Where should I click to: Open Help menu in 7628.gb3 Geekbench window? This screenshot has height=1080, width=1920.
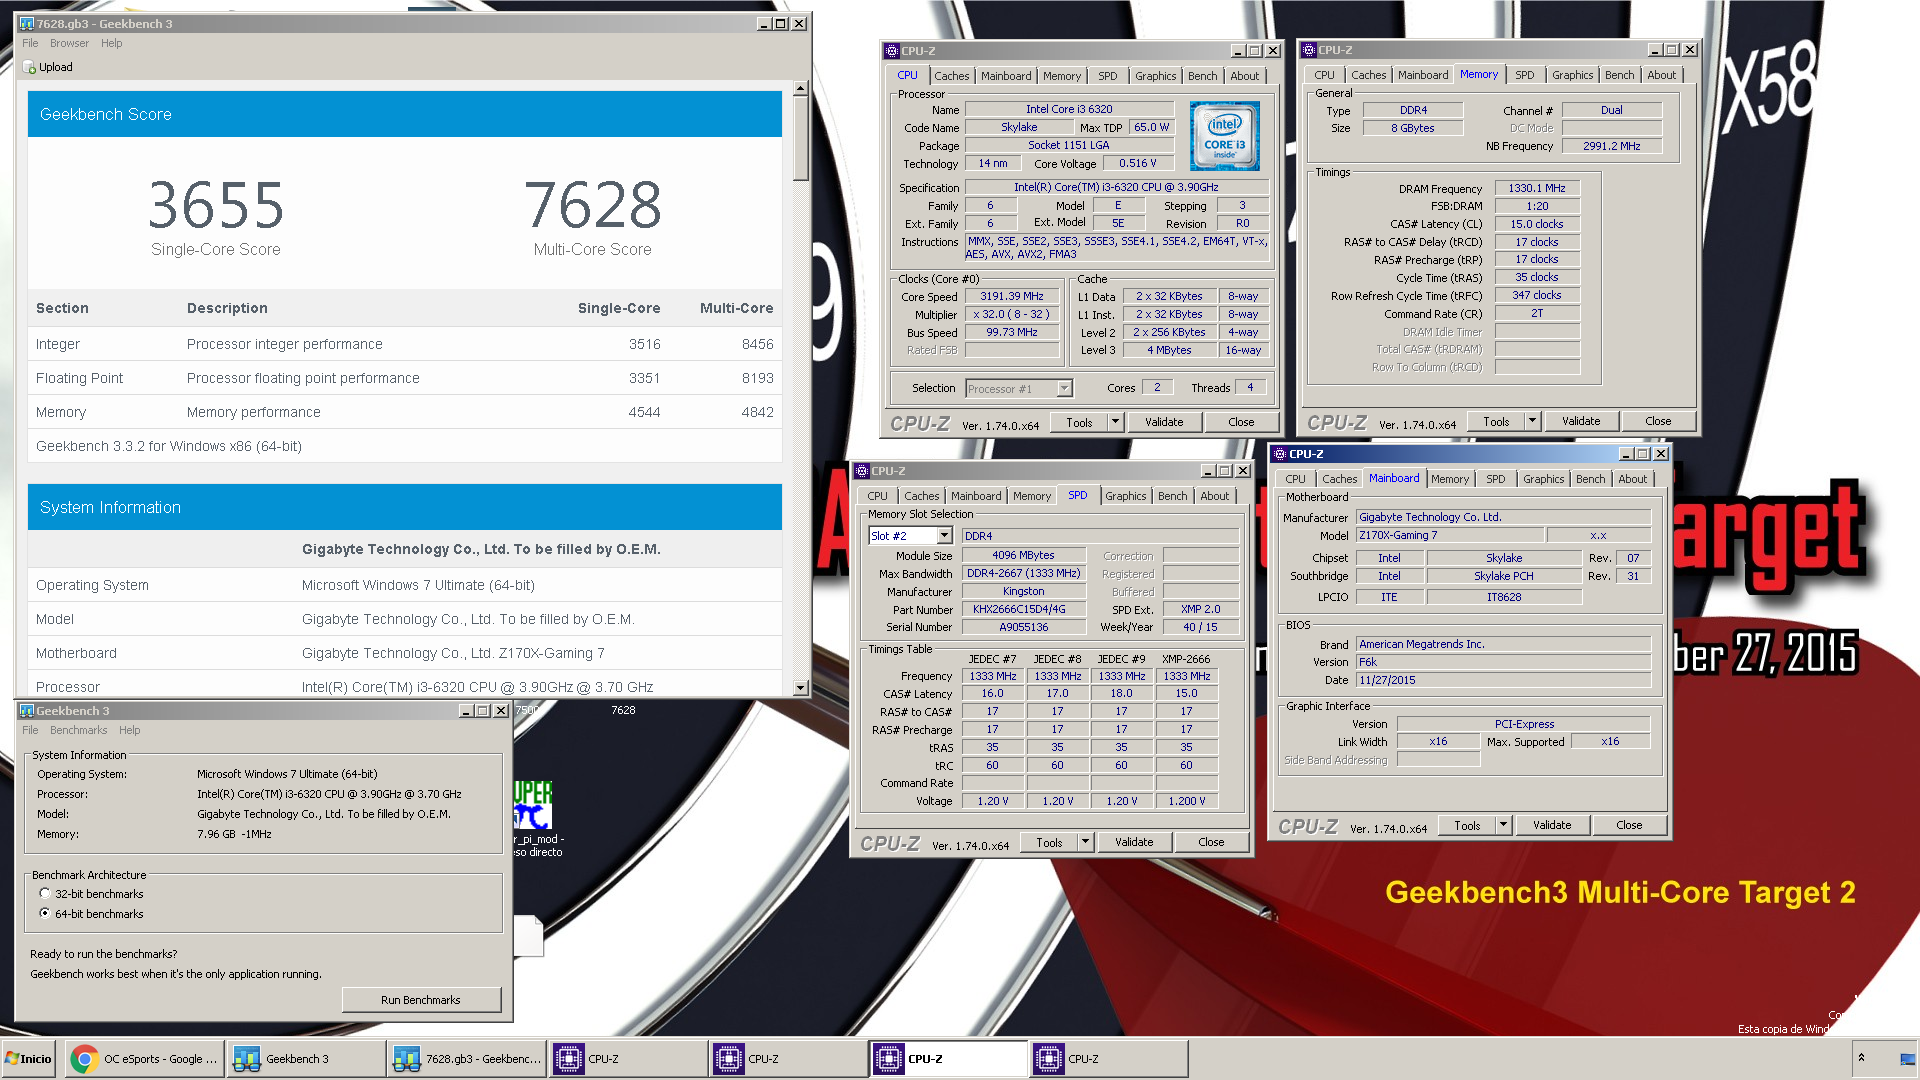point(111,44)
